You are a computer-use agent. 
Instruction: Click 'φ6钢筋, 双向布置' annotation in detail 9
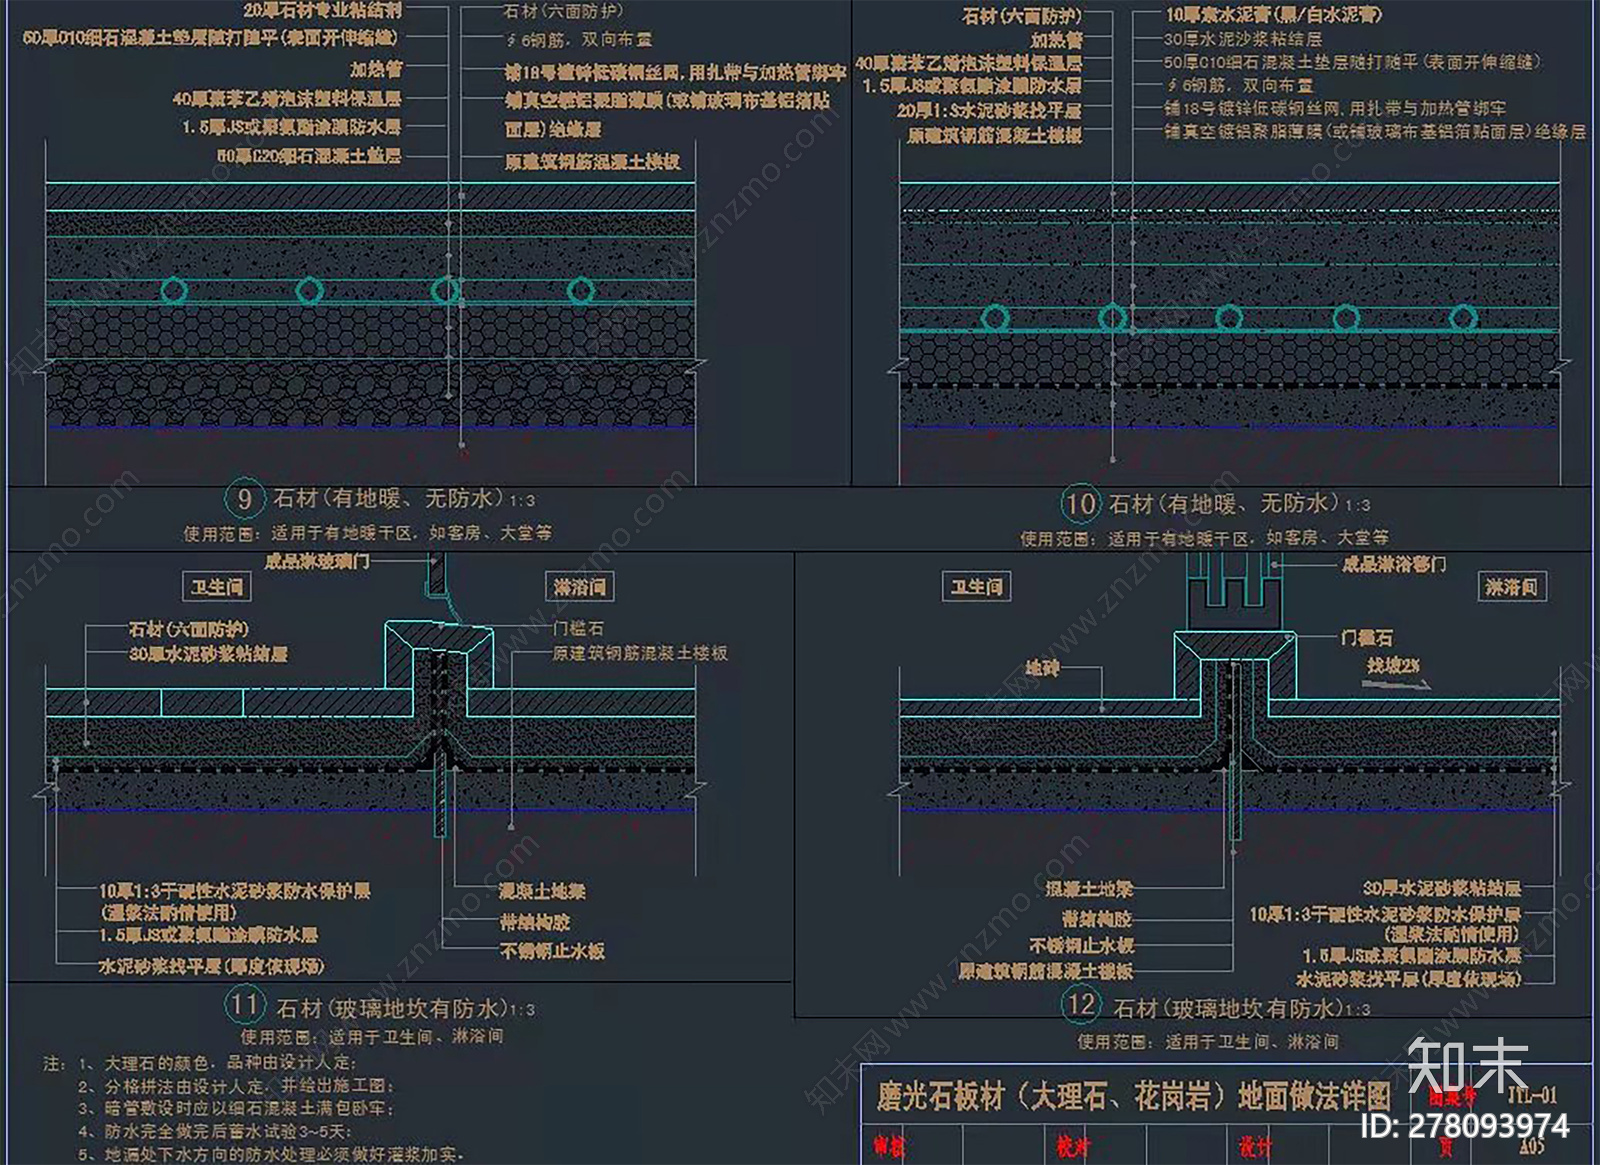(578, 39)
